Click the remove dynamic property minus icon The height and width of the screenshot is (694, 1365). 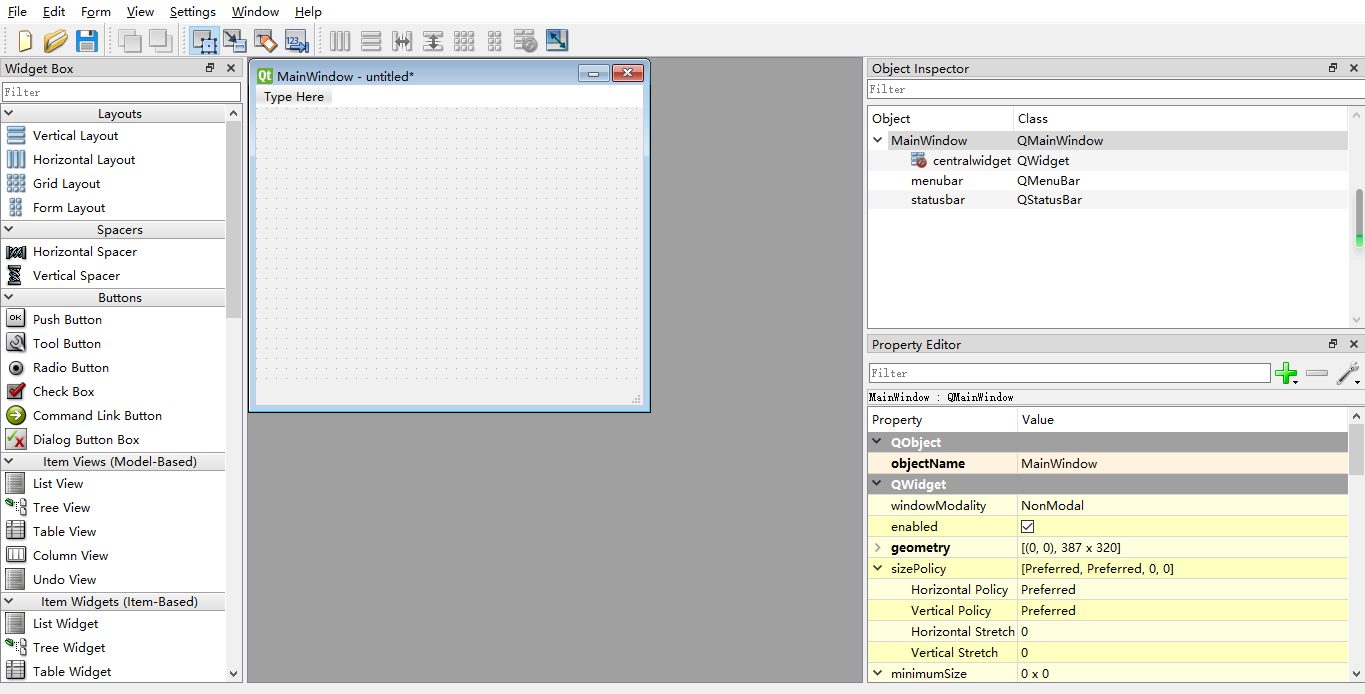coord(1317,373)
